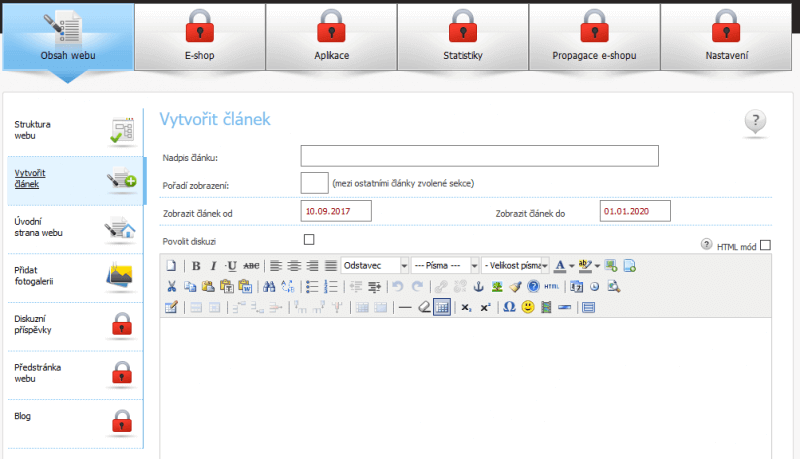This screenshot has width=800, height=459.
Task: Select Vytvořit článek in sidebar
Action: click(x=75, y=180)
